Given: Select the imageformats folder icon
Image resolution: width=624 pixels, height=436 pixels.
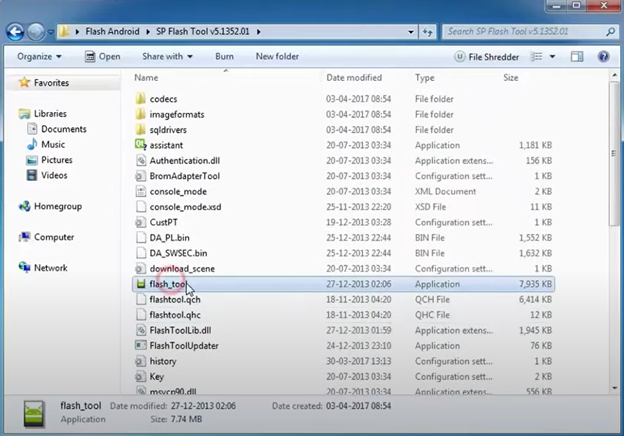Looking at the screenshot, I should [x=140, y=114].
